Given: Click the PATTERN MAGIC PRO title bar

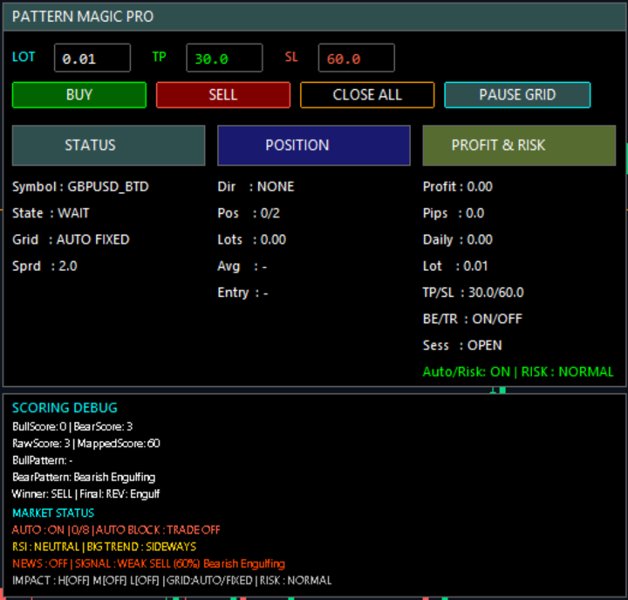Looking at the screenshot, I should [314, 17].
